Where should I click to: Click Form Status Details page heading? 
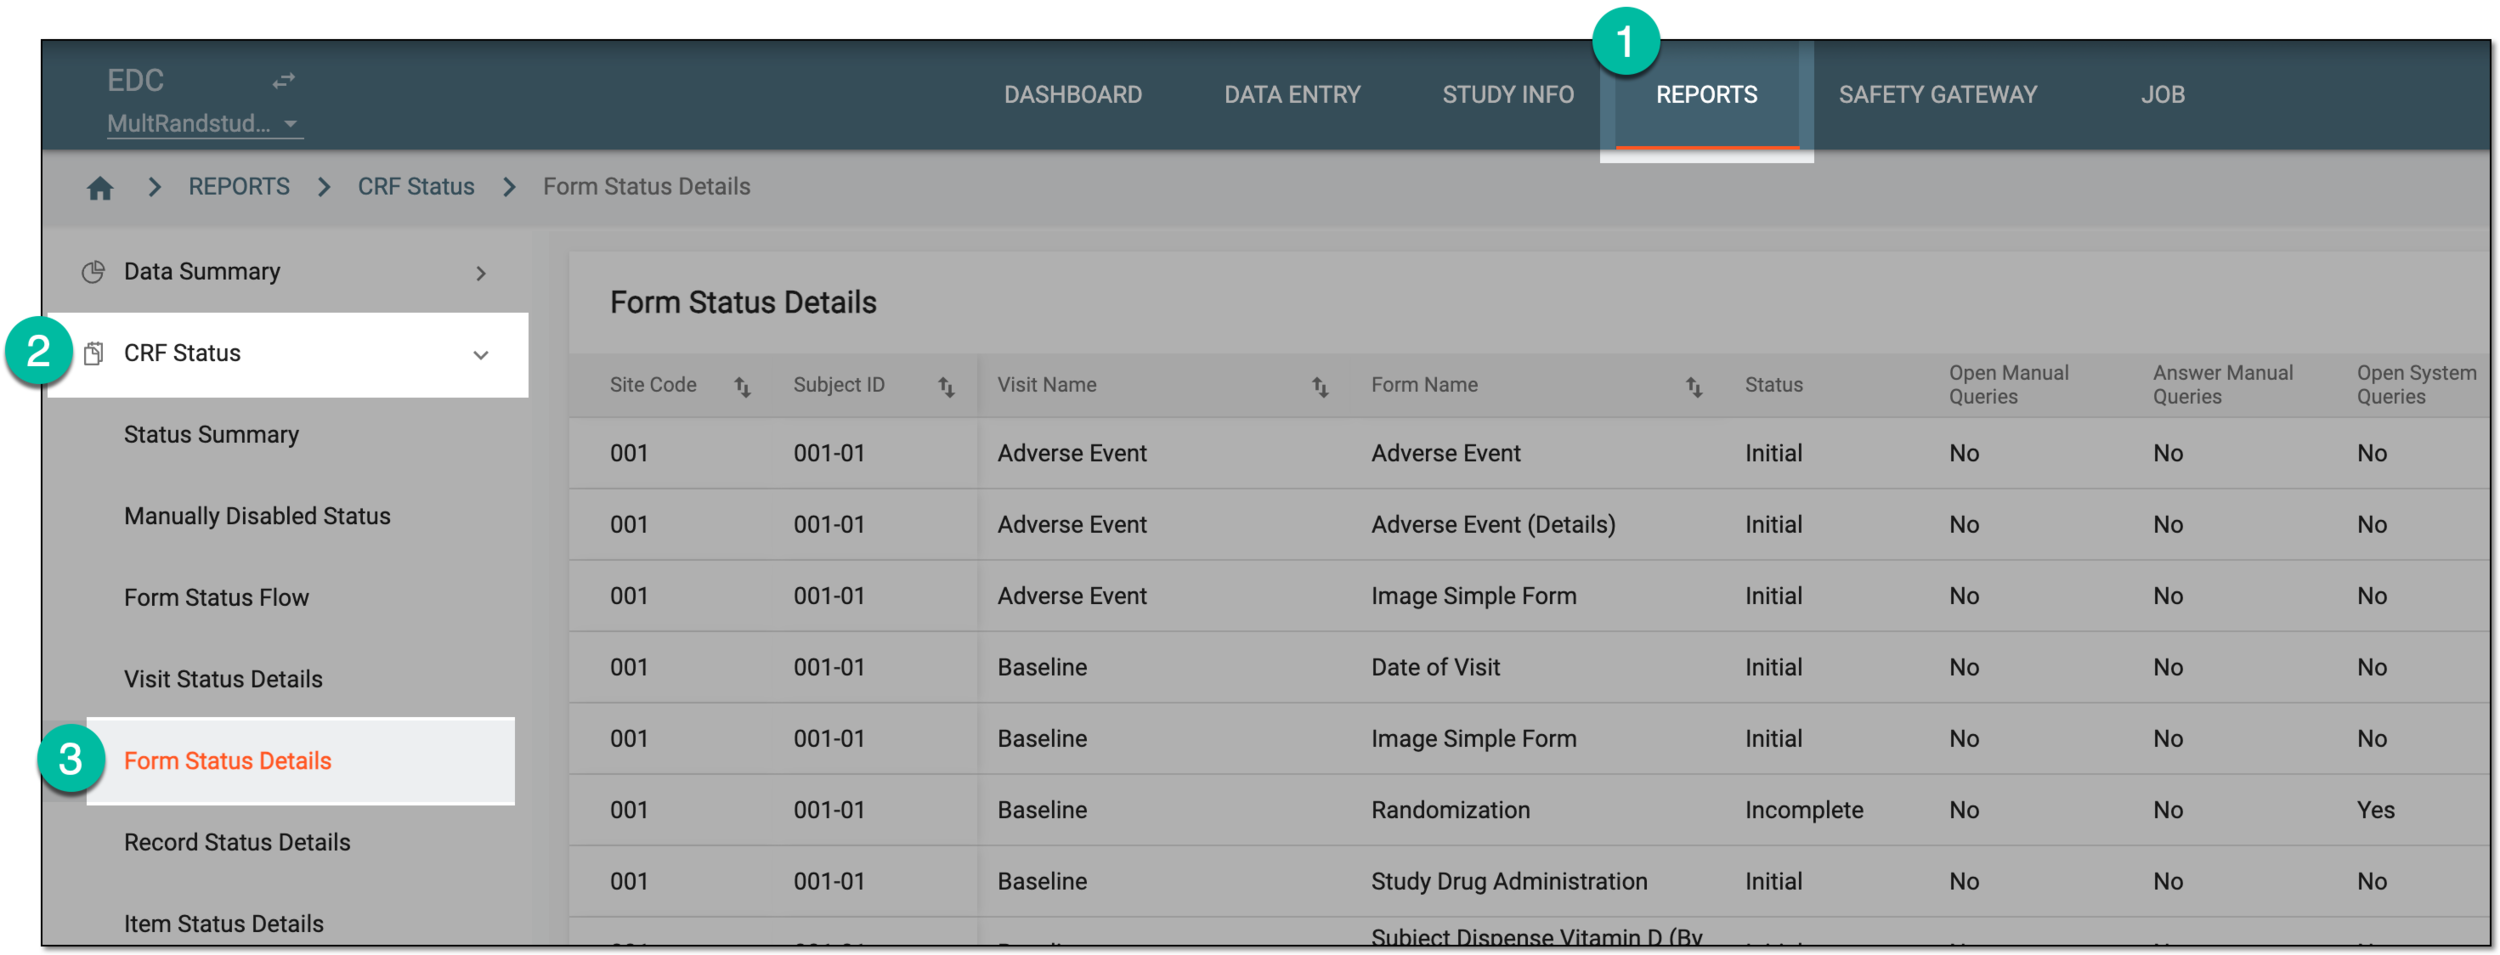tap(743, 302)
